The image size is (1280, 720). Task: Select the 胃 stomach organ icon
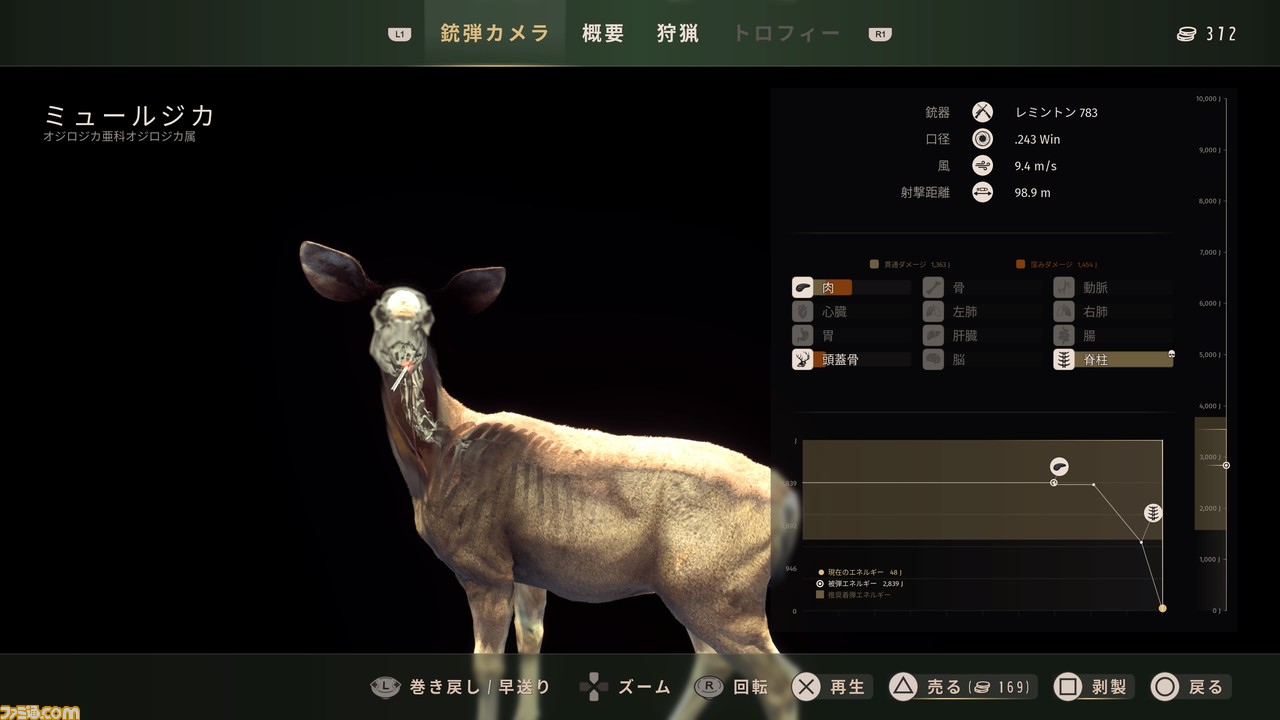(x=803, y=336)
